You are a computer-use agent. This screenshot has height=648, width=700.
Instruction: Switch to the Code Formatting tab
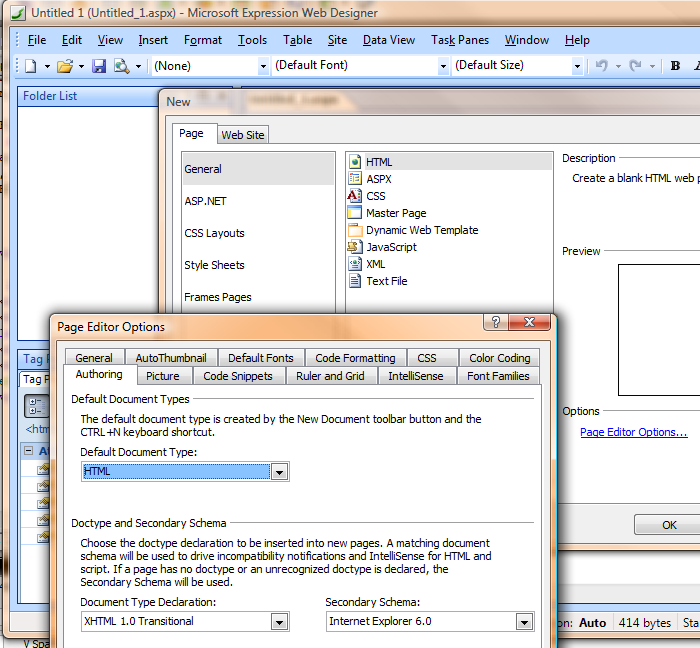tap(355, 358)
